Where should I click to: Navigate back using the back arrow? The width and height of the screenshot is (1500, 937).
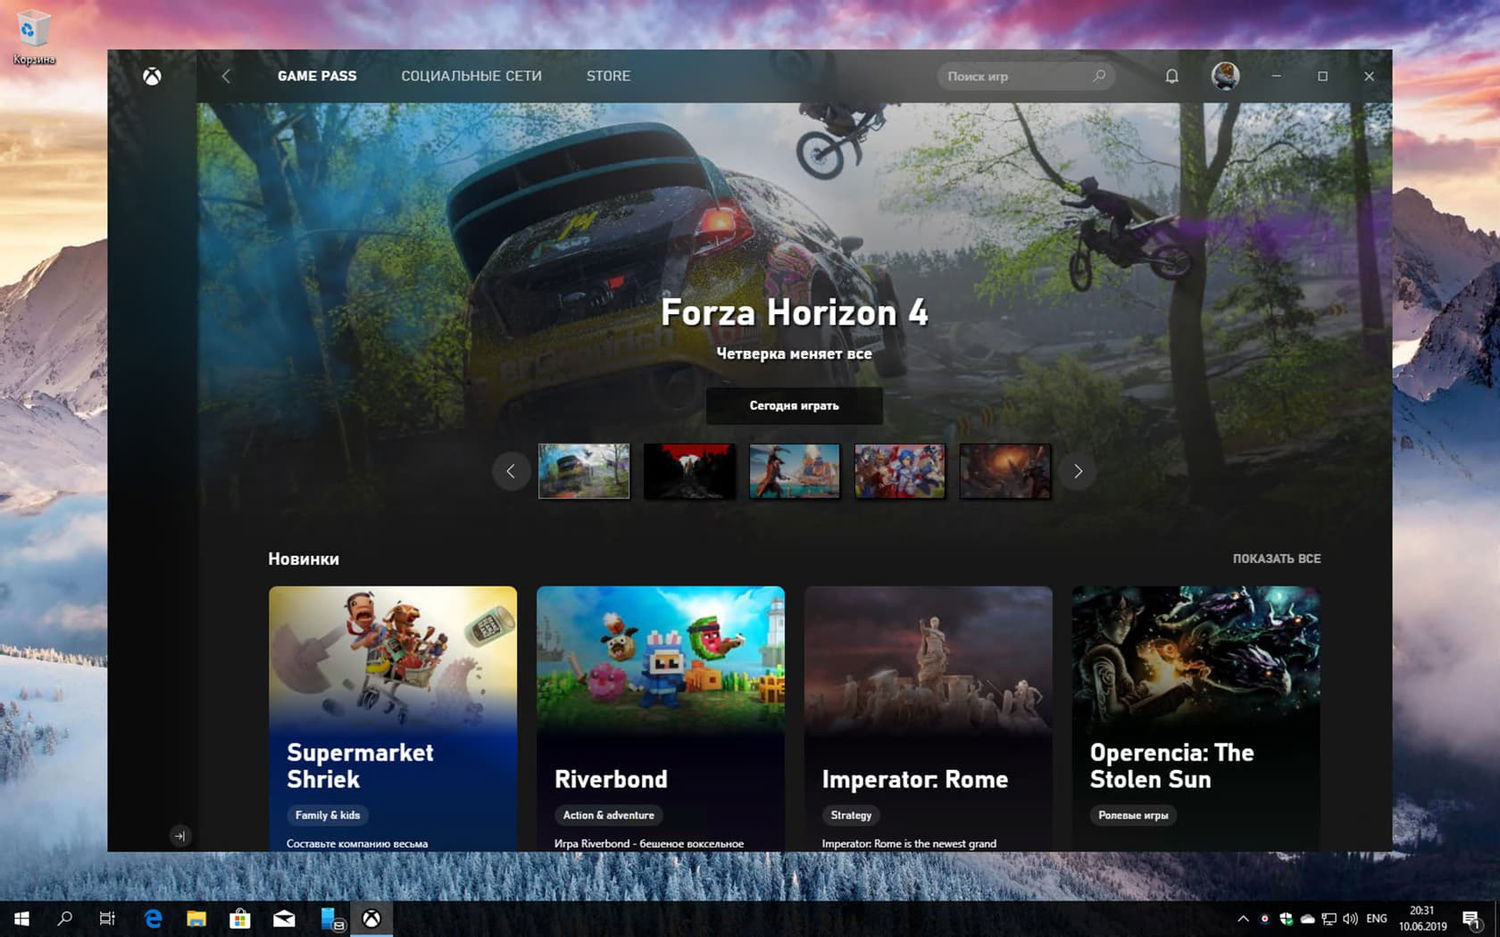click(227, 76)
